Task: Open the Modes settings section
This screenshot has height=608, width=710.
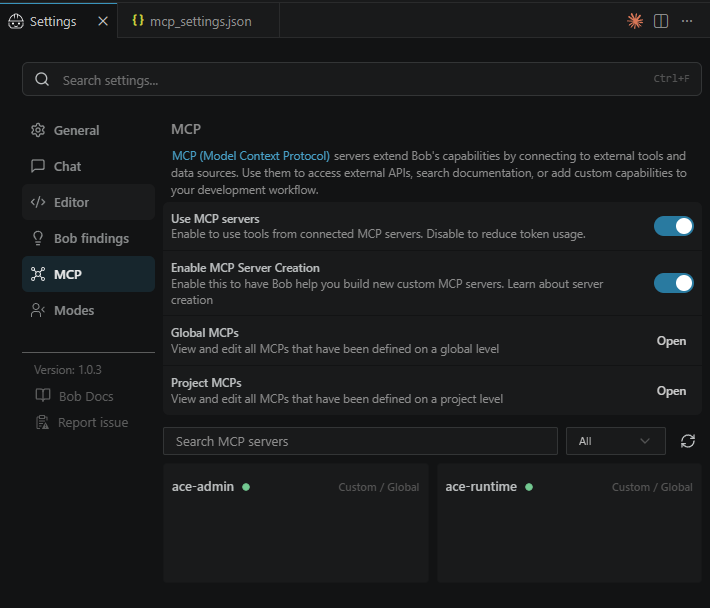Action: pos(88,310)
